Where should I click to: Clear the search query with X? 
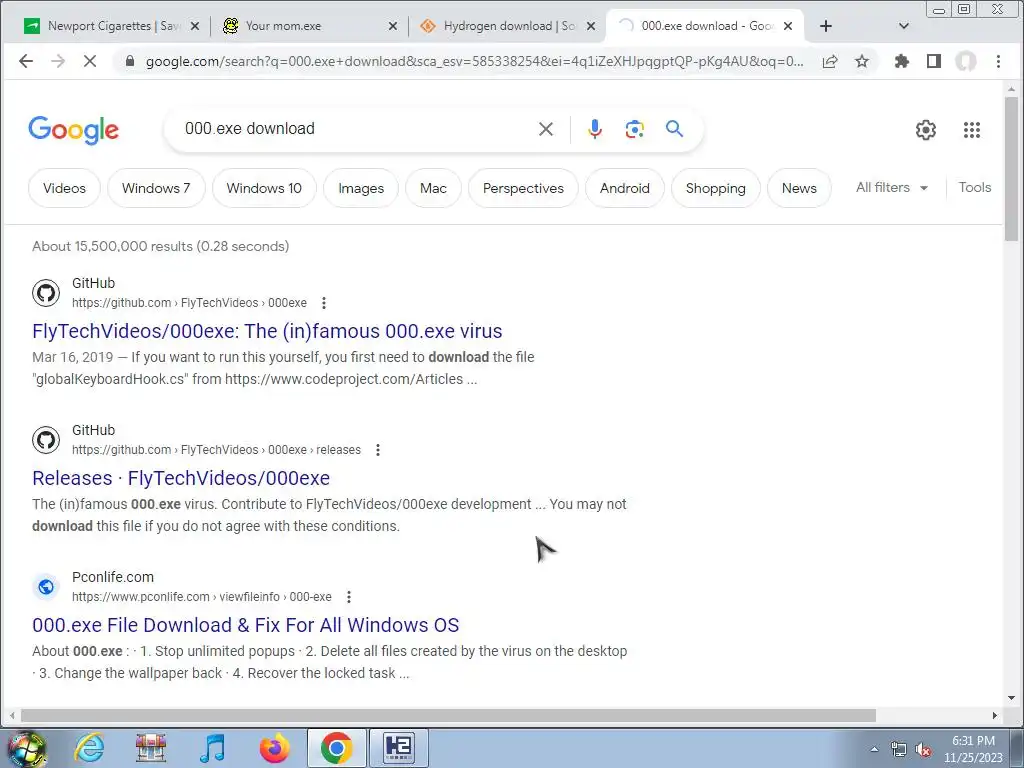coord(546,129)
